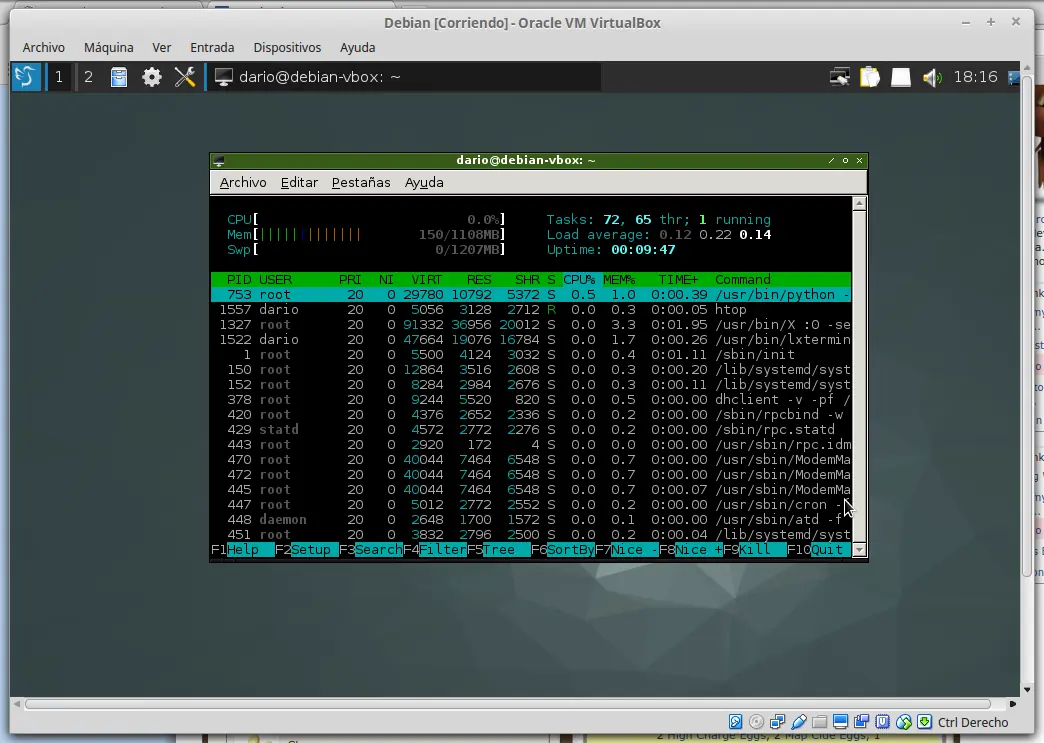Click VirtualBox horizontal scrollbar right arrow
Screen dimensions: 1044x743
click(1013, 704)
